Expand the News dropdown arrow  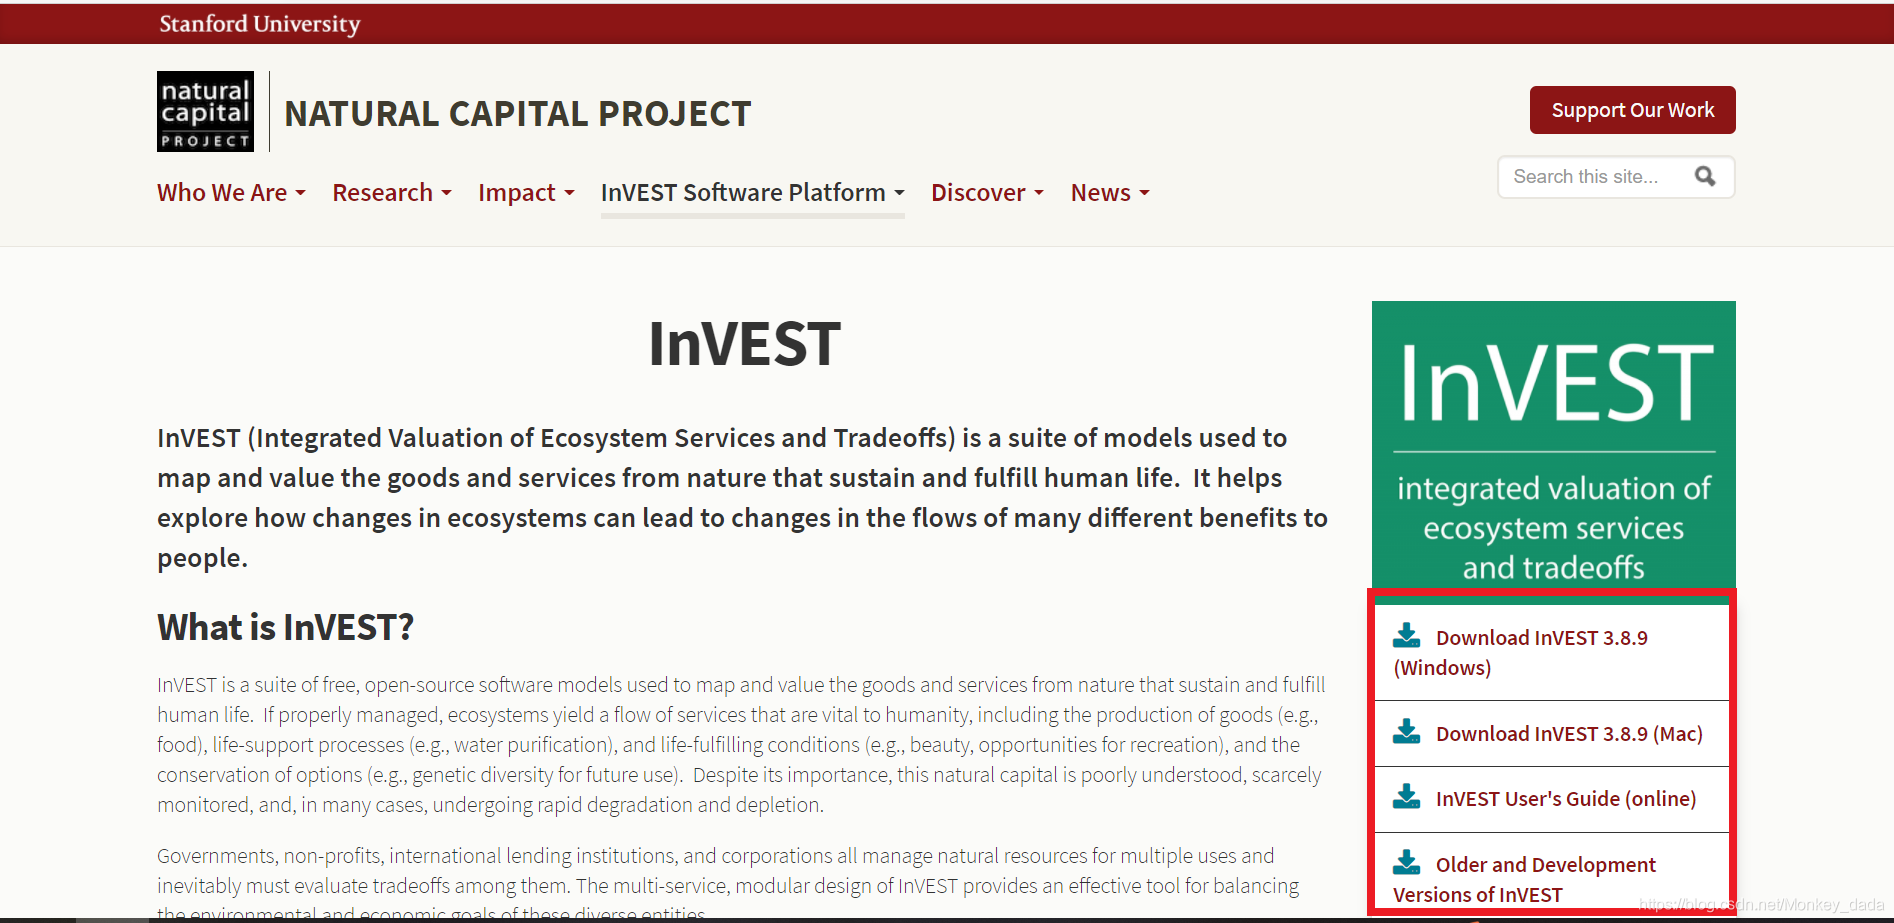coord(1144,193)
